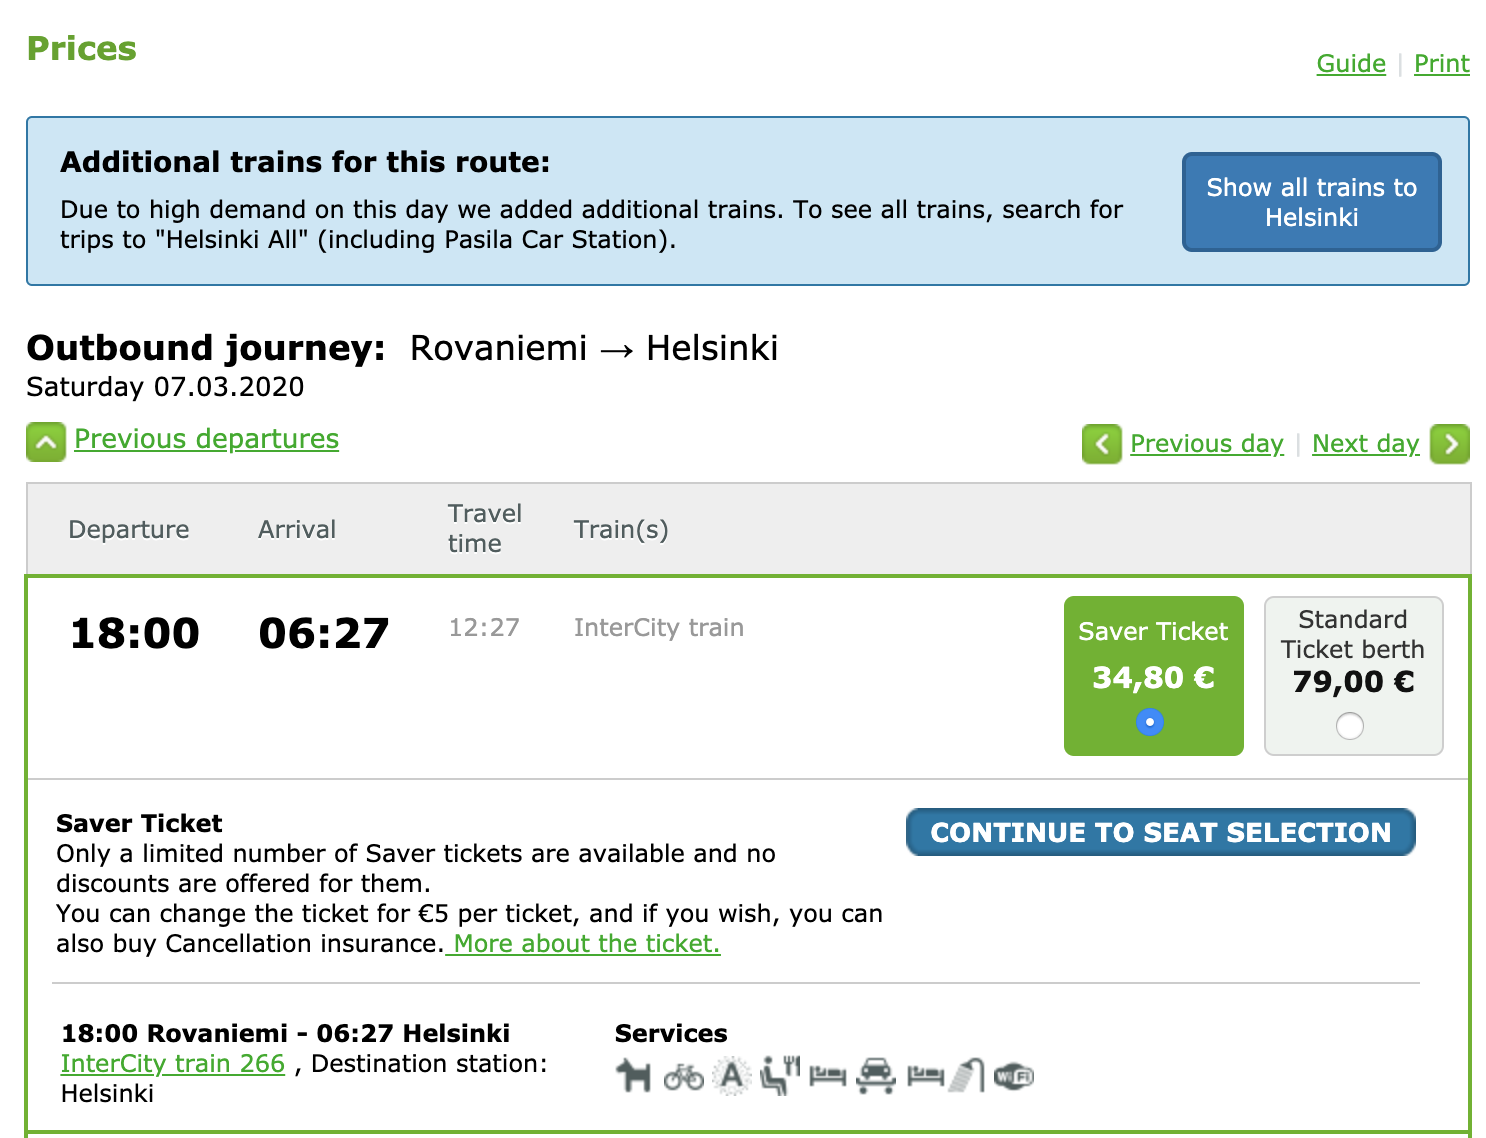Click the restaurant car seat icon
1486x1138 pixels.
pyautogui.click(x=780, y=1075)
